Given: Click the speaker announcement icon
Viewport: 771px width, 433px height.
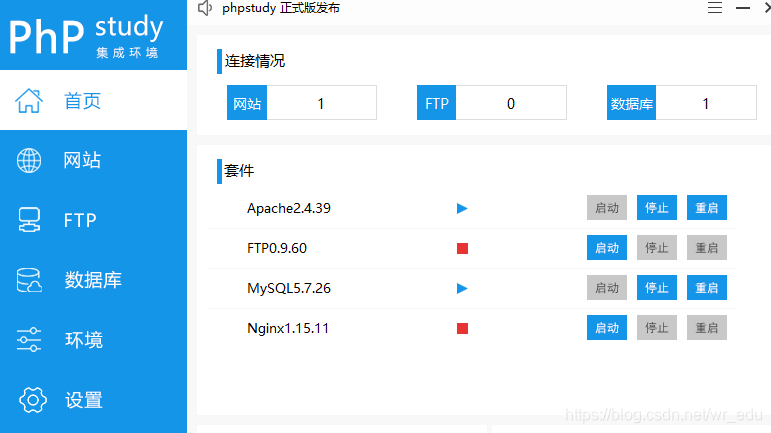Looking at the screenshot, I should click(x=205, y=8).
